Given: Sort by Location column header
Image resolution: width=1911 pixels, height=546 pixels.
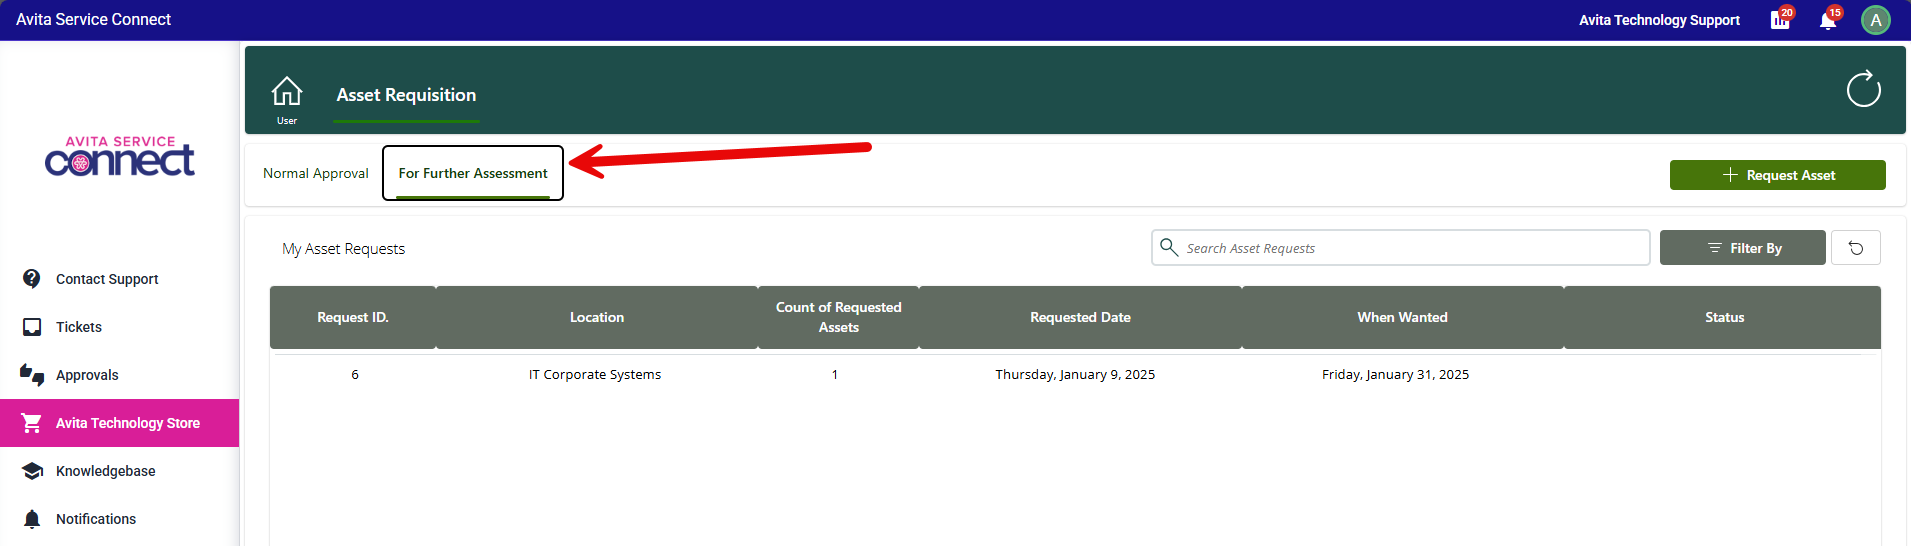Looking at the screenshot, I should [597, 317].
